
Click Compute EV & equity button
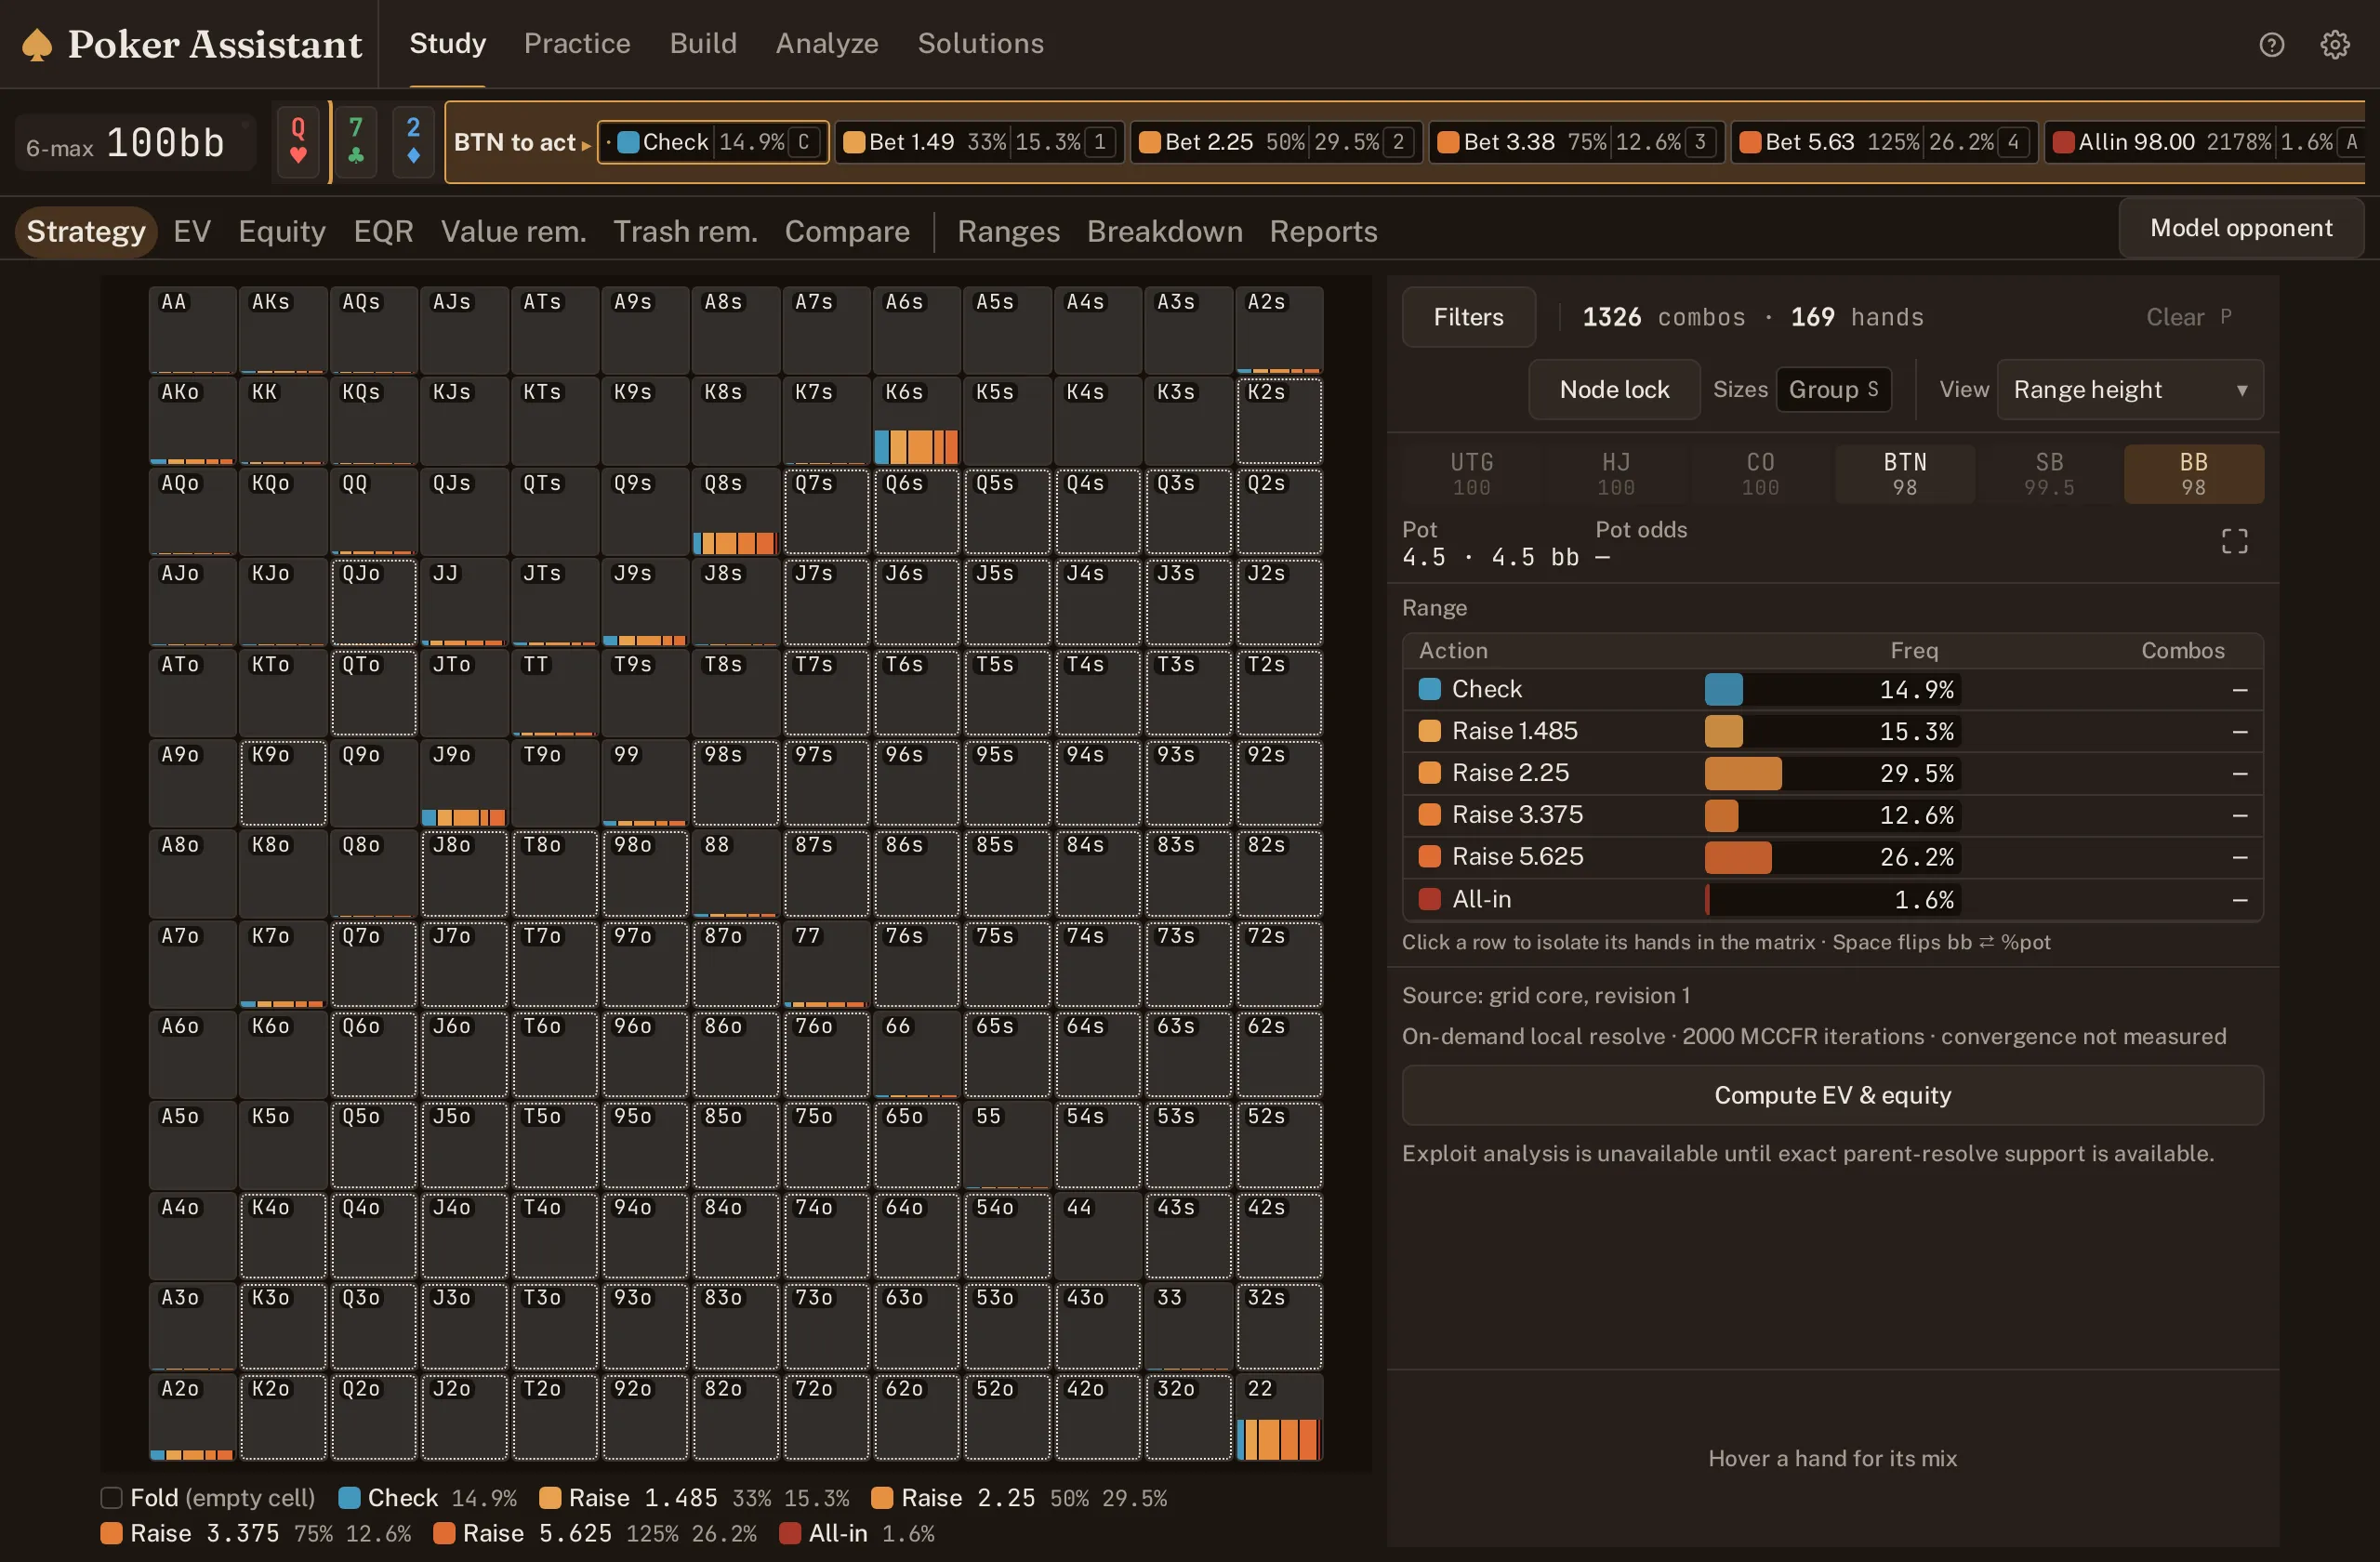(x=1832, y=1095)
